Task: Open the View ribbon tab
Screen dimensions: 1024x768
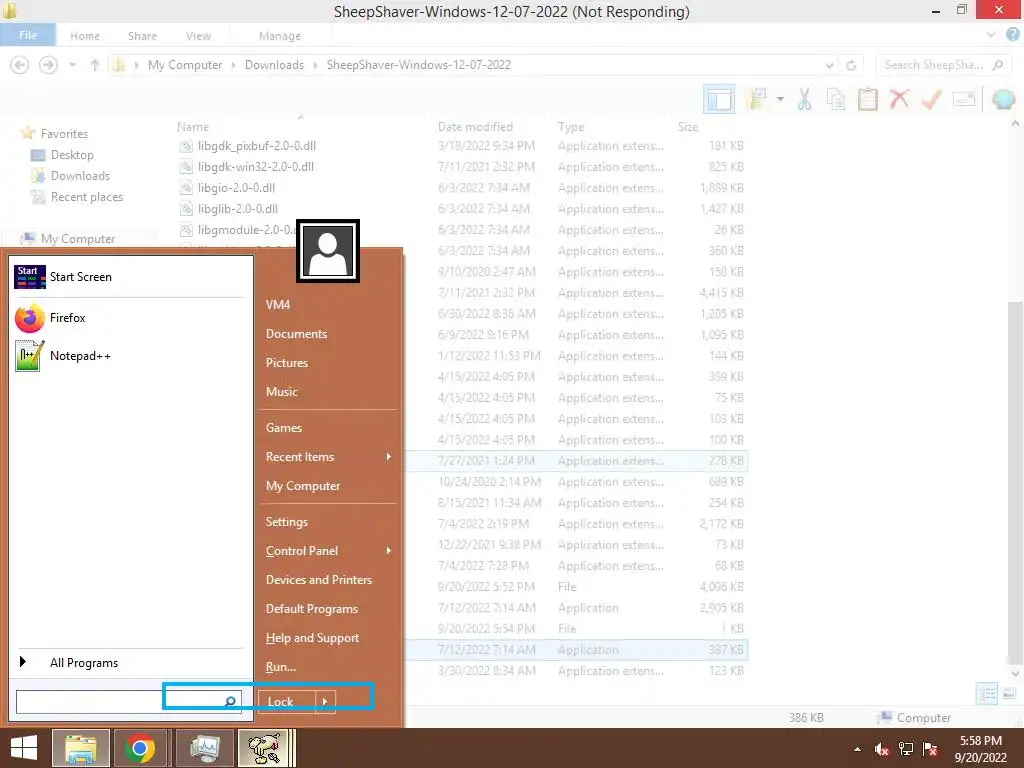Action: click(198, 36)
